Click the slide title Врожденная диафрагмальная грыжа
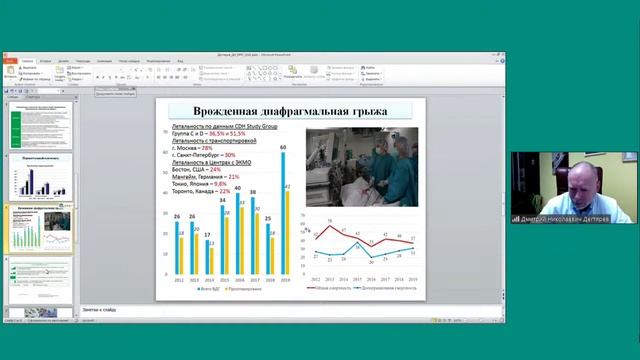This screenshot has height=360, width=640. [290, 111]
